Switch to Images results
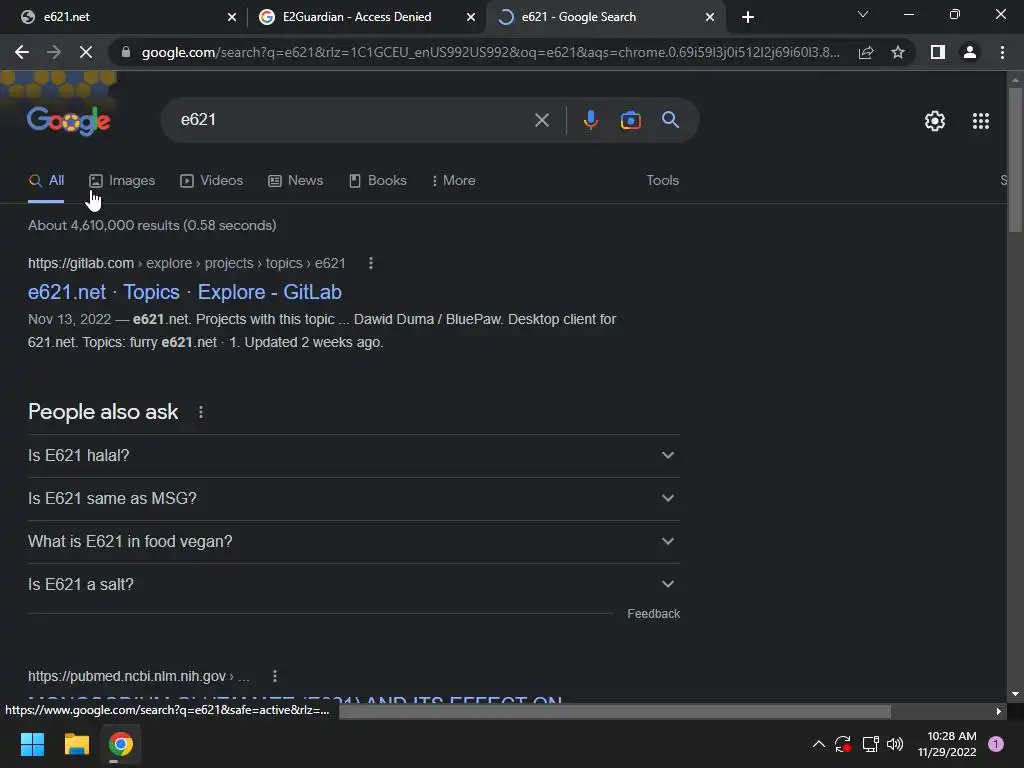The image size is (1024, 768). (122, 181)
